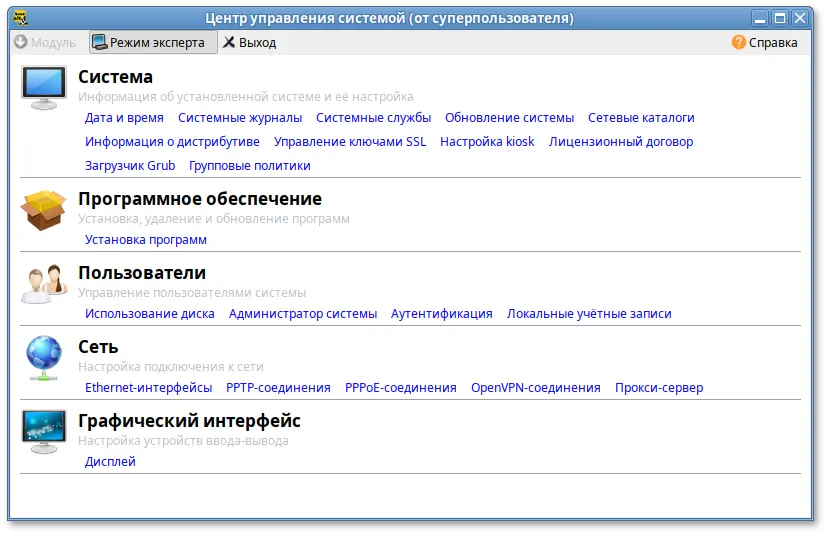
Task: Open Локальные учётные записи
Action: point(589,313)
